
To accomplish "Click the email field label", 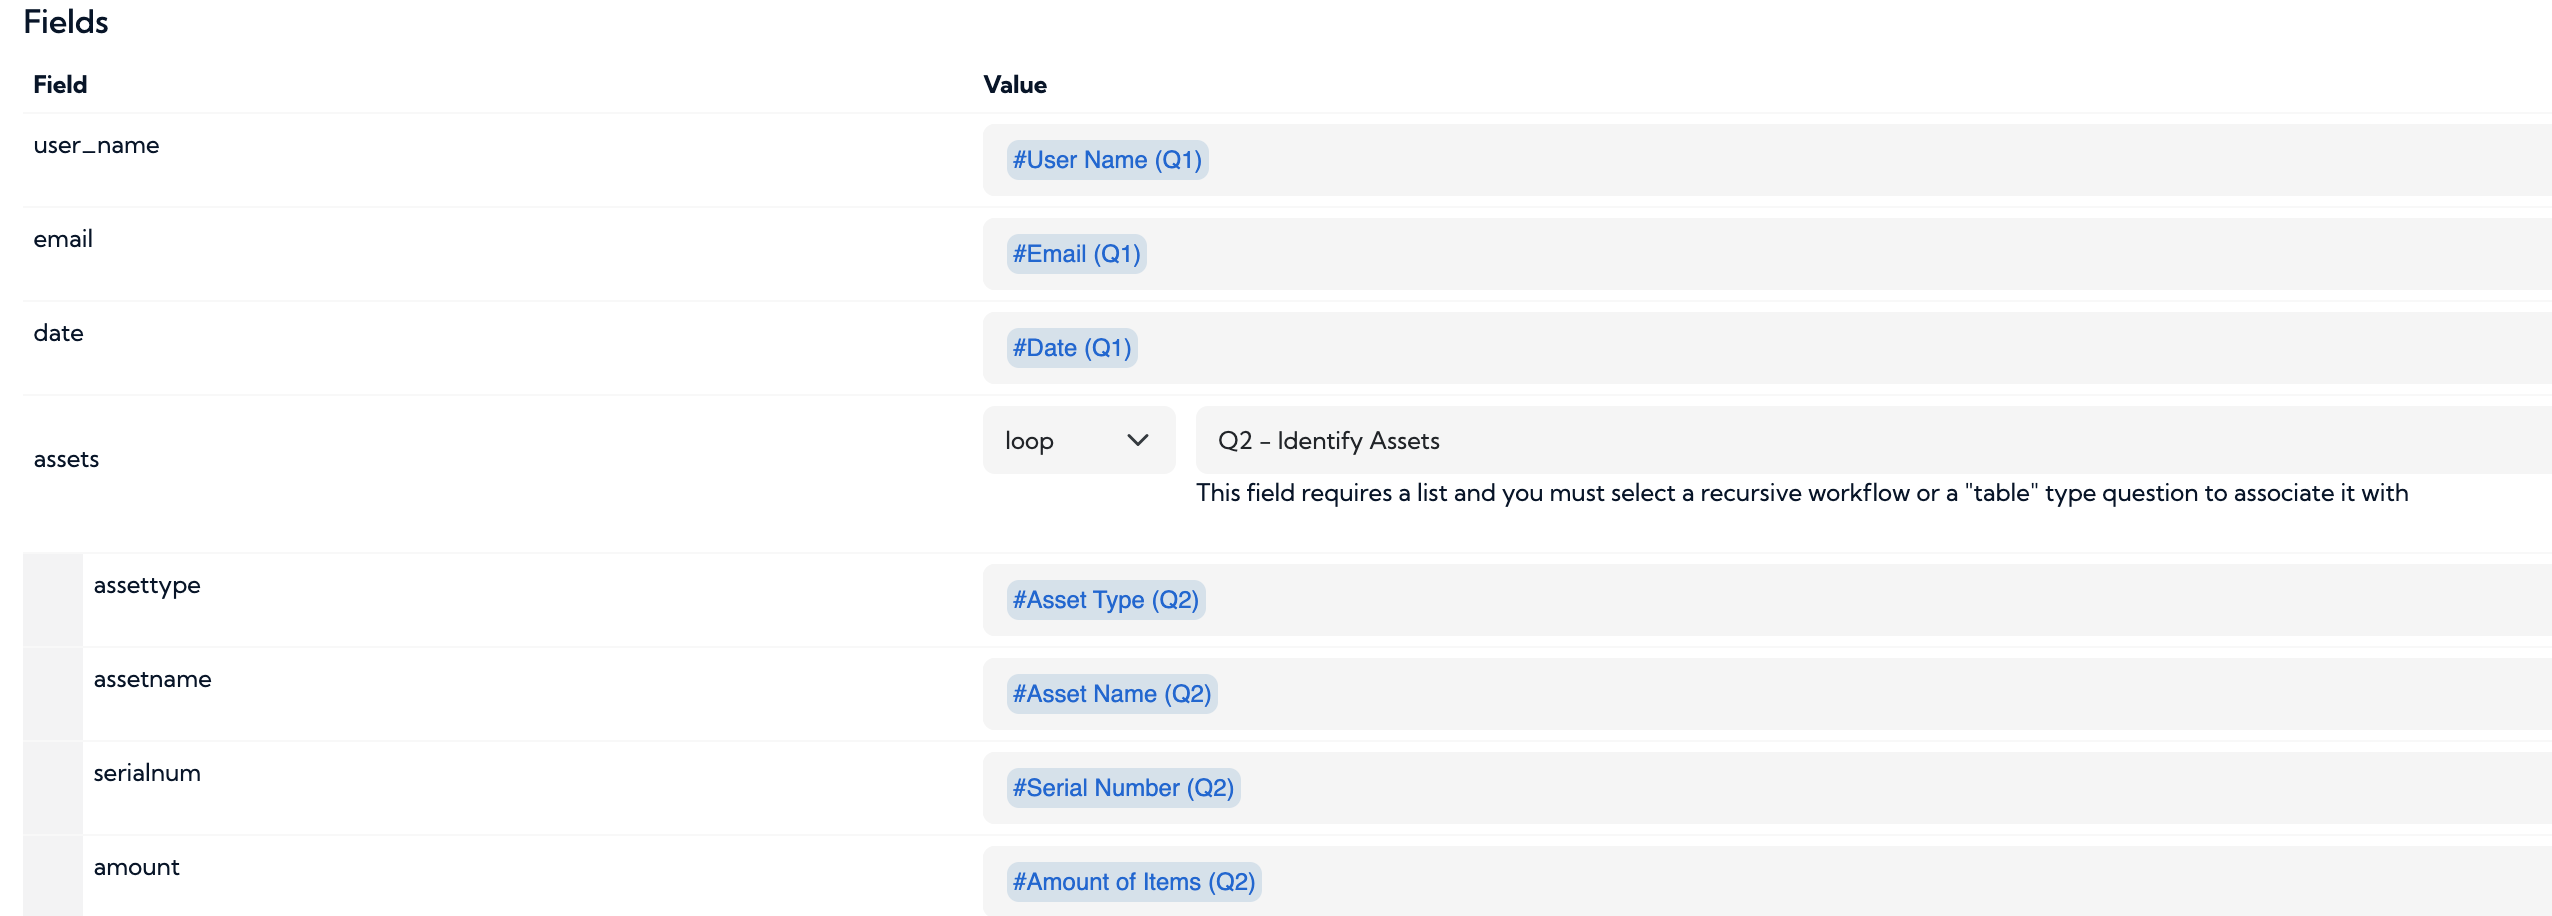I will coord(62,239).
